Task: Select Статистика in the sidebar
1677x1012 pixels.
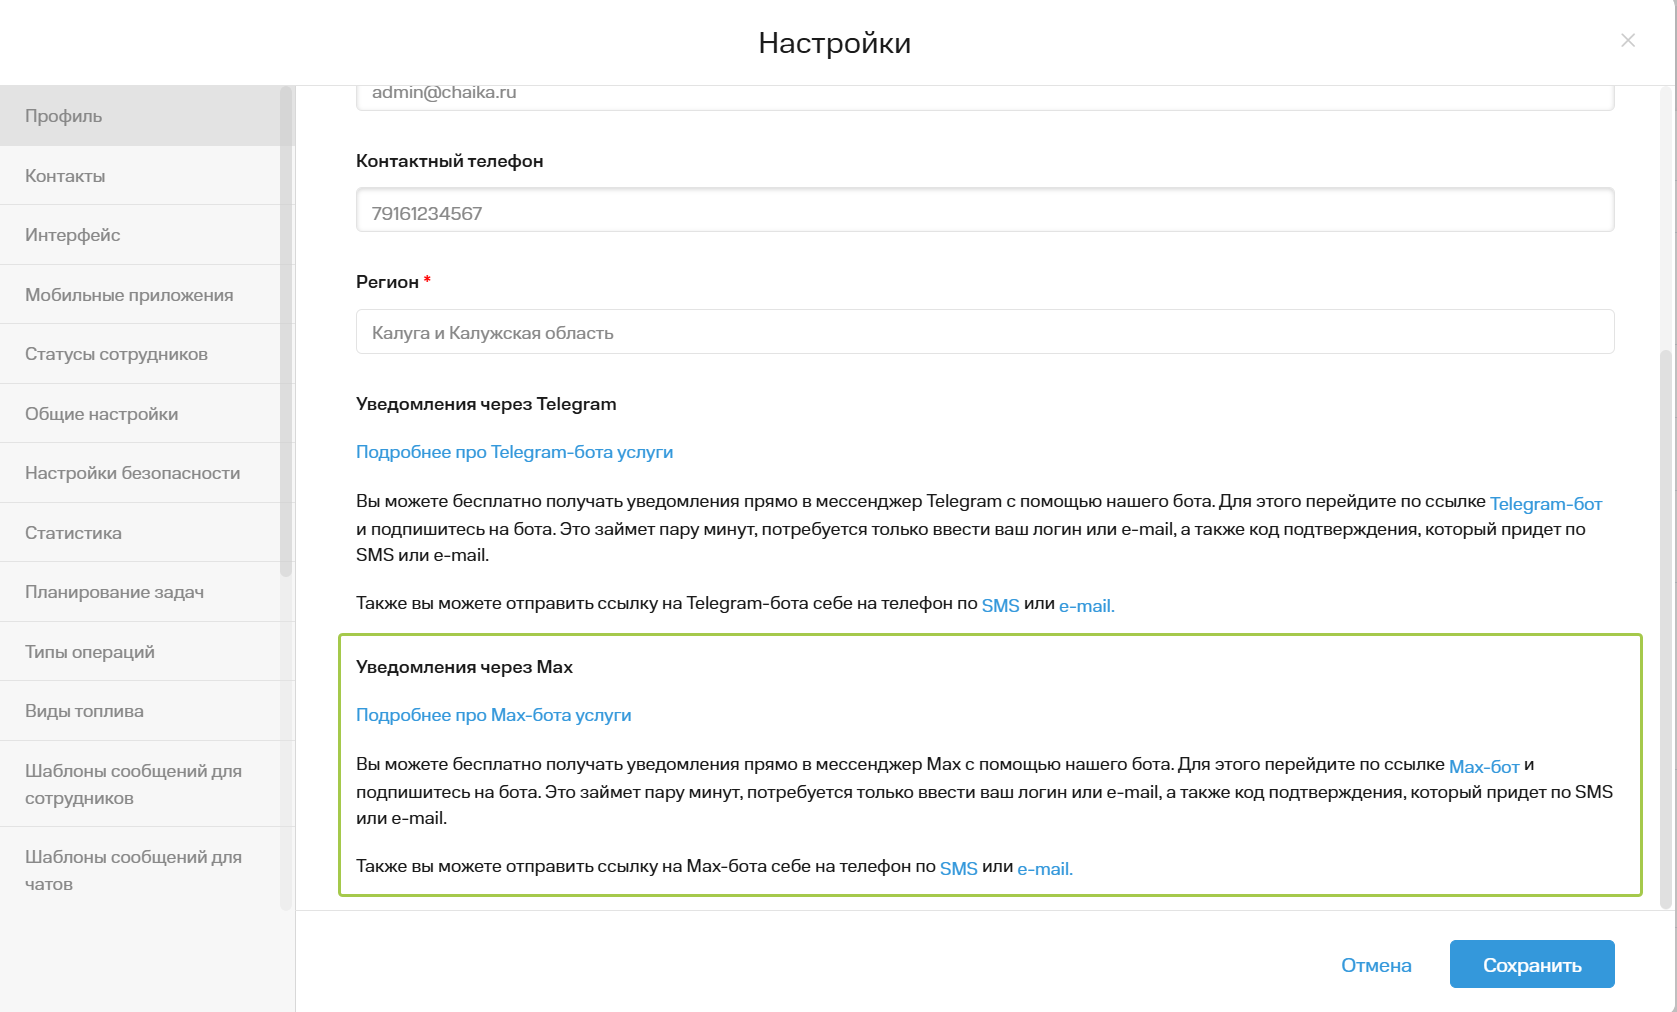Action: tap(140, 533)
